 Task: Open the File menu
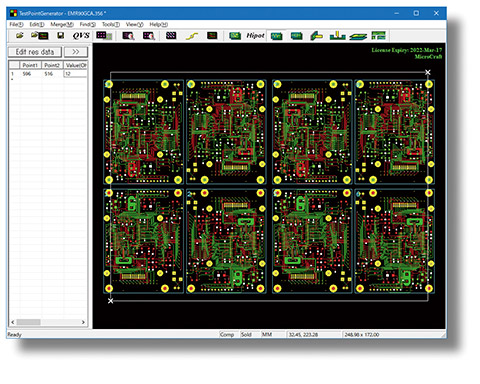click(x=16, y=24)
